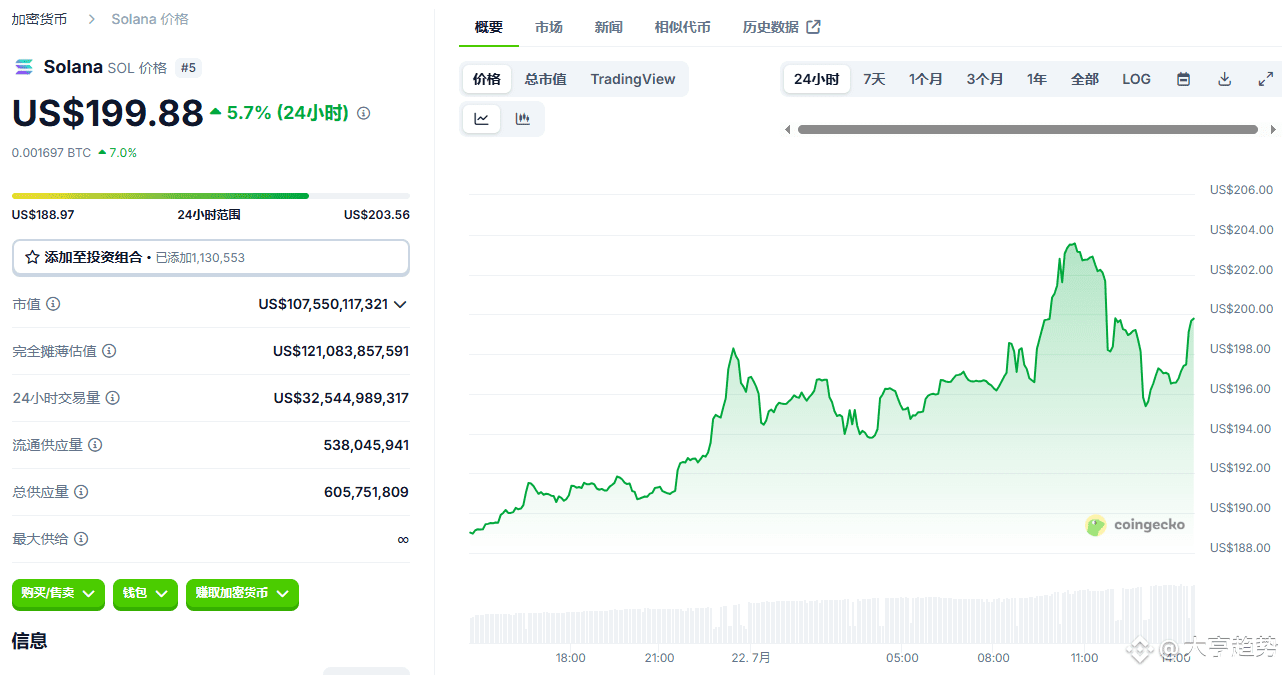The image size is (1287, 675).
Task: Open the 购买/售卖 dropdown
Action: click(x=58, y=594)
